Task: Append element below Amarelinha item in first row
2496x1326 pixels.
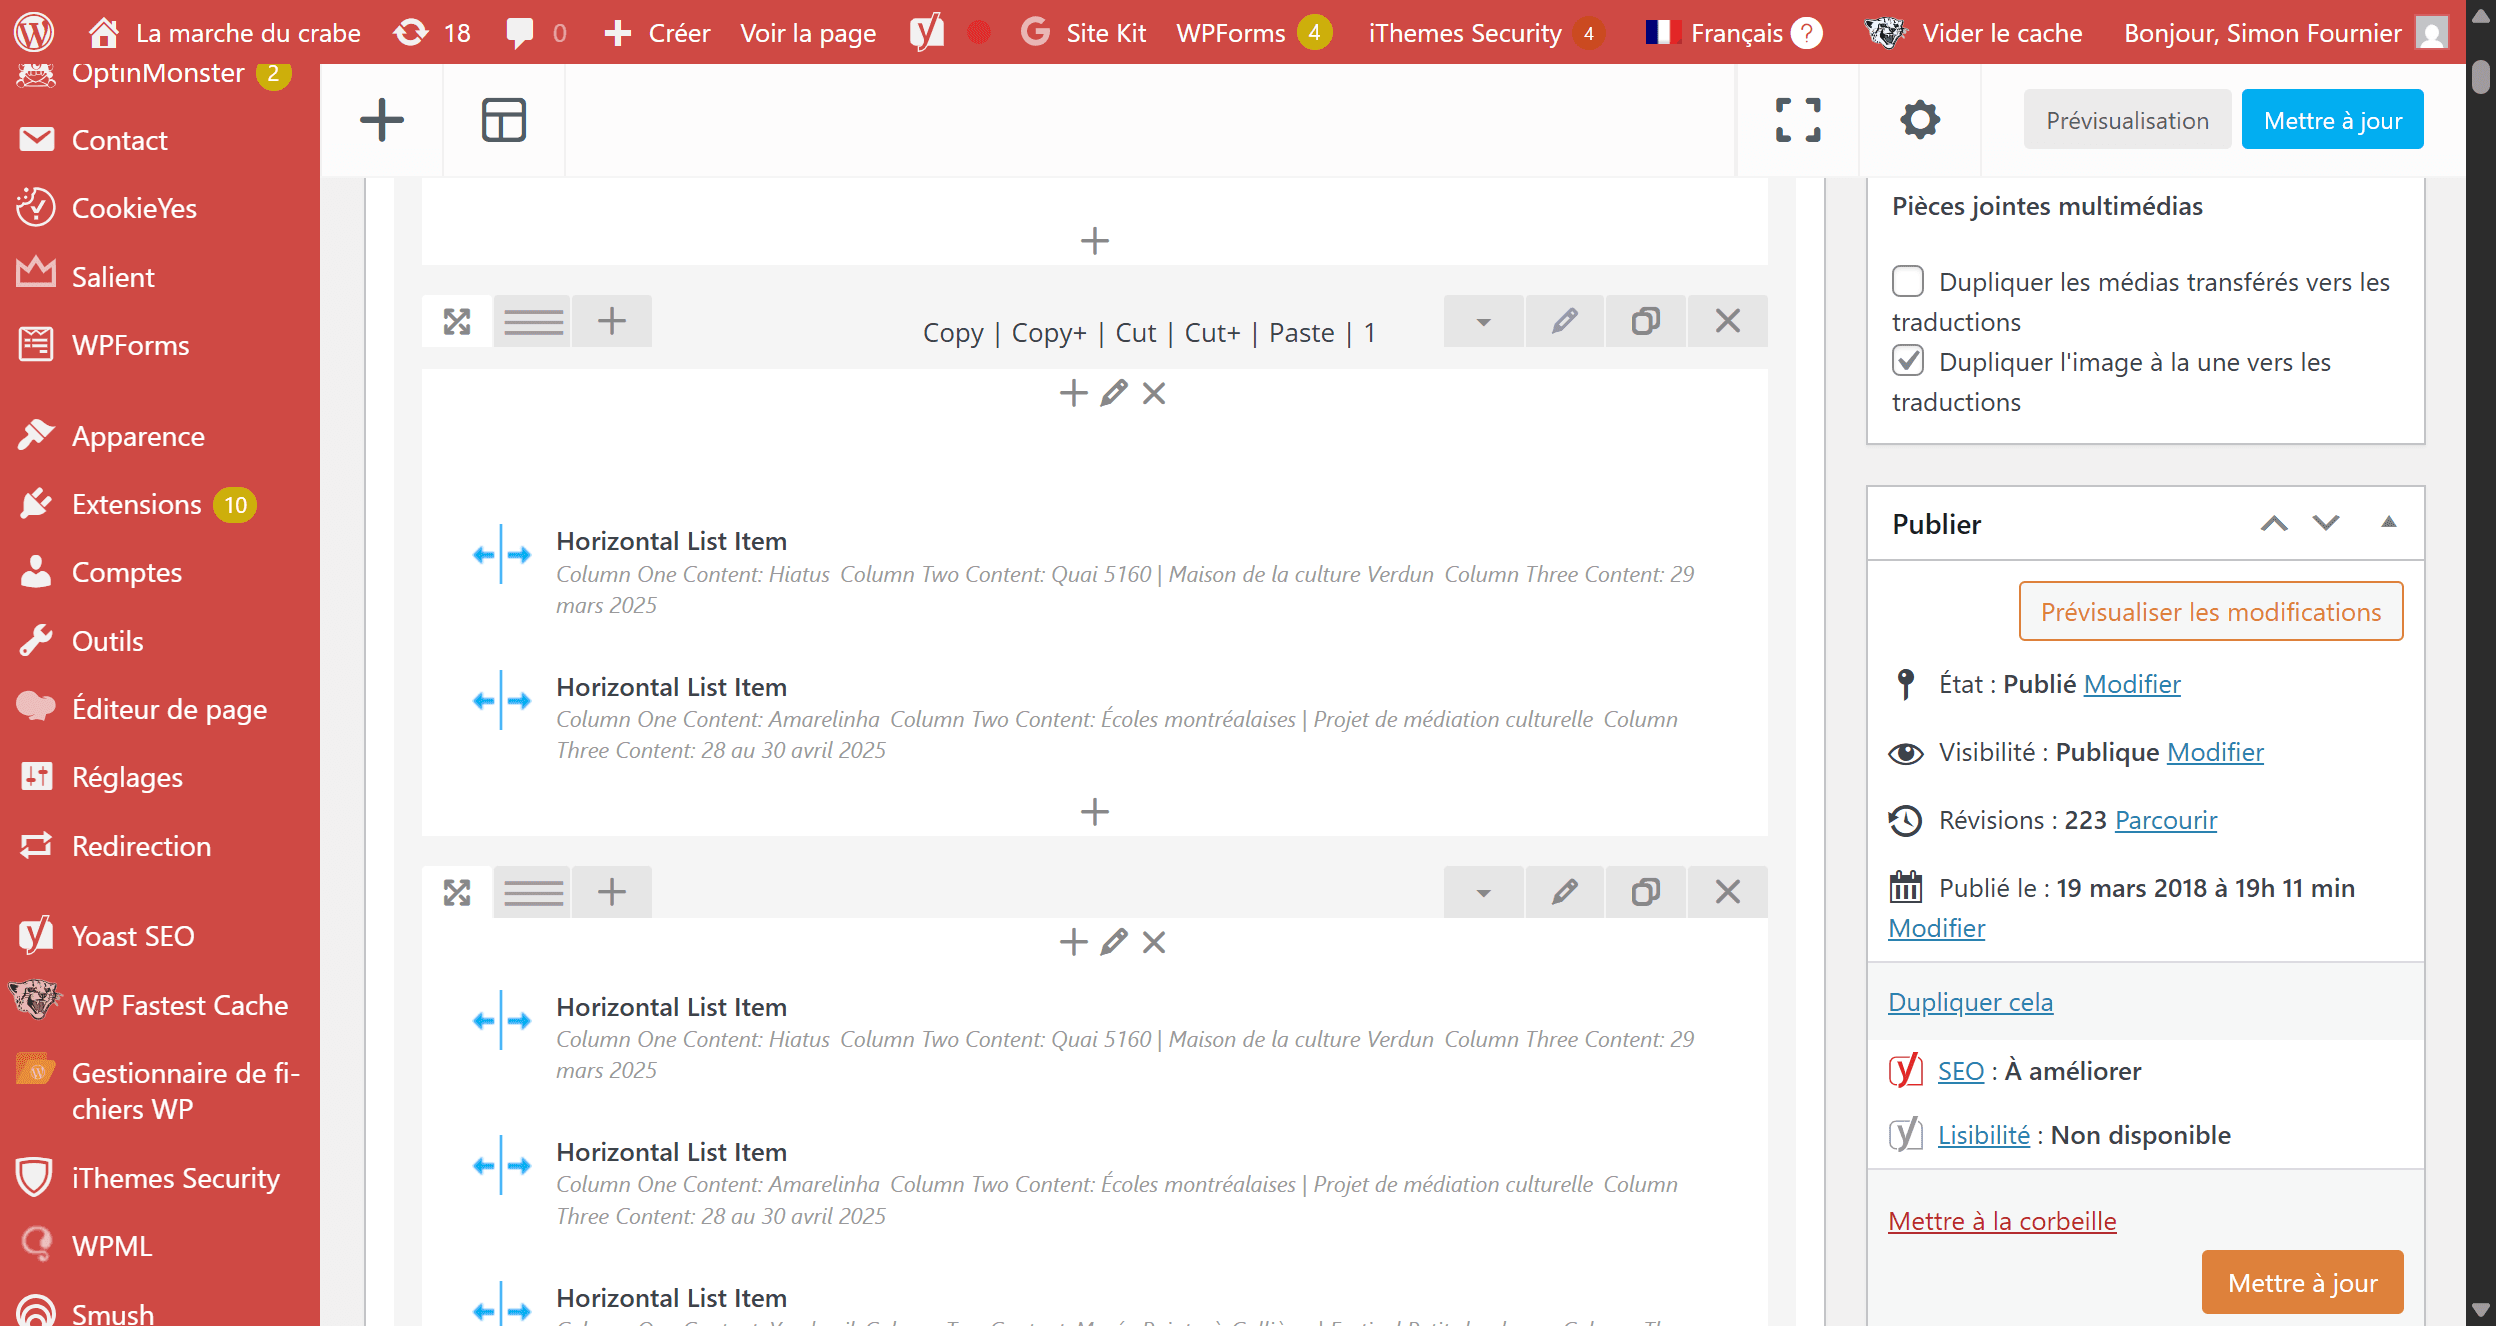Action: click(1095, 811)
